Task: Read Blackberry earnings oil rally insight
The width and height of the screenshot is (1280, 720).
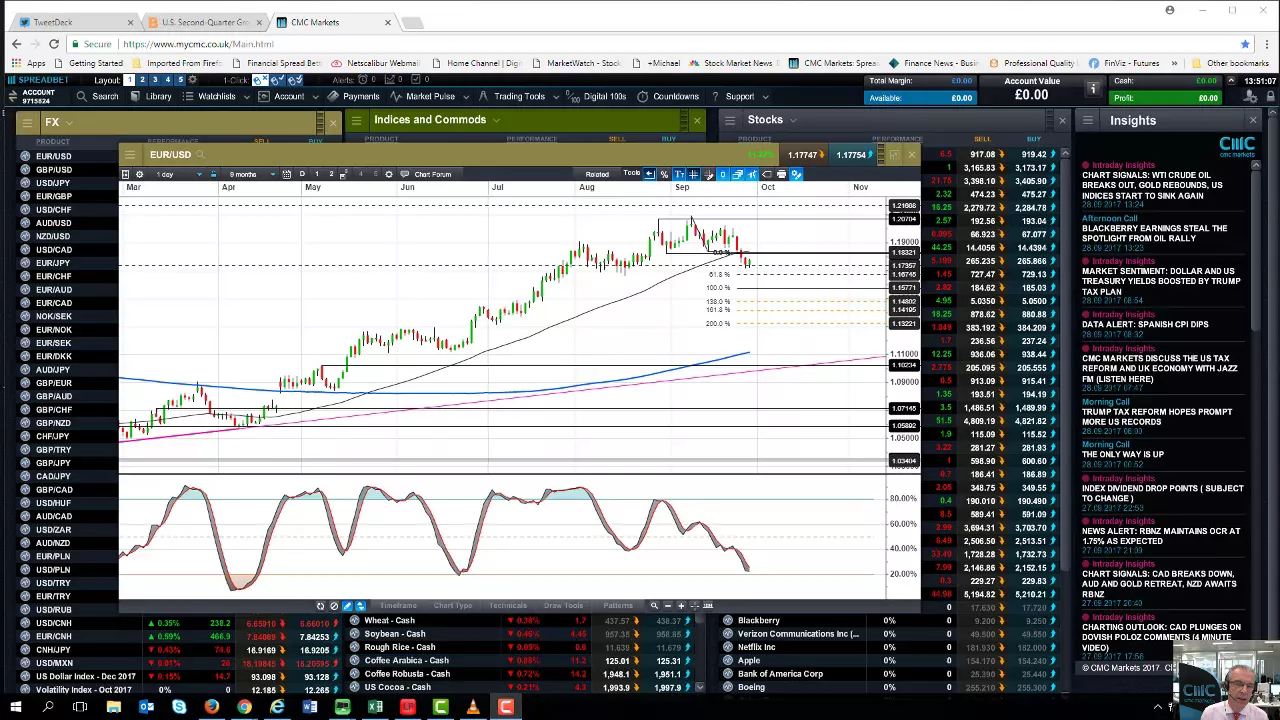Action: point(1154,233)
